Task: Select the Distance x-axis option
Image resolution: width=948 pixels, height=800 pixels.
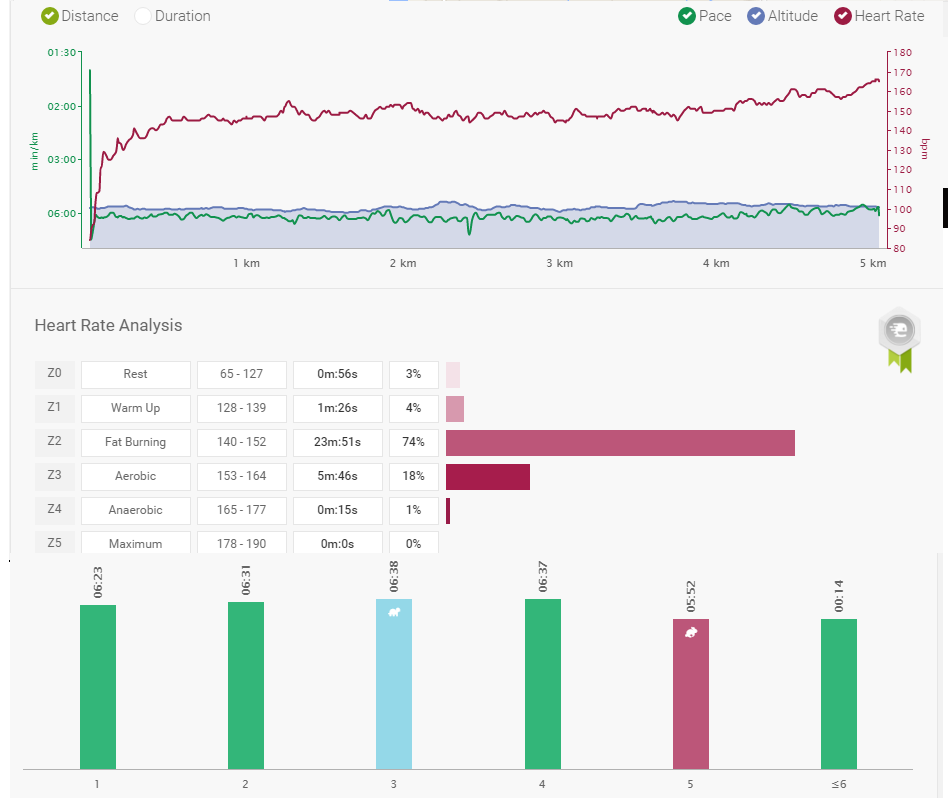Action: coord(50,16)
